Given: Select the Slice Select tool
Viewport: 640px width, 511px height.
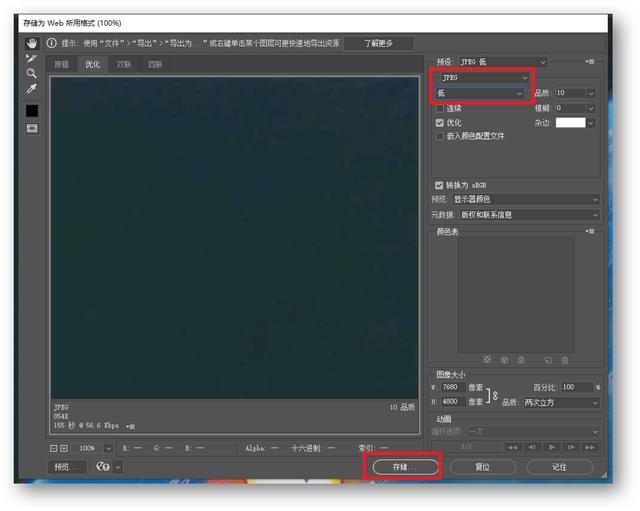Looking at the screenshot, I should (32, 58).
